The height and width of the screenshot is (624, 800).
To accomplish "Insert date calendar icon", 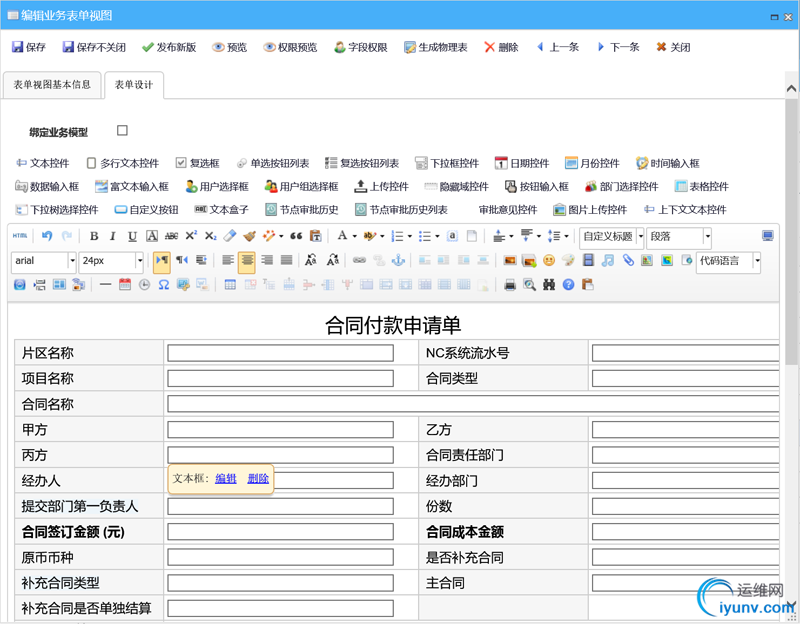I will pyautogui.click(x=124, y=285).
